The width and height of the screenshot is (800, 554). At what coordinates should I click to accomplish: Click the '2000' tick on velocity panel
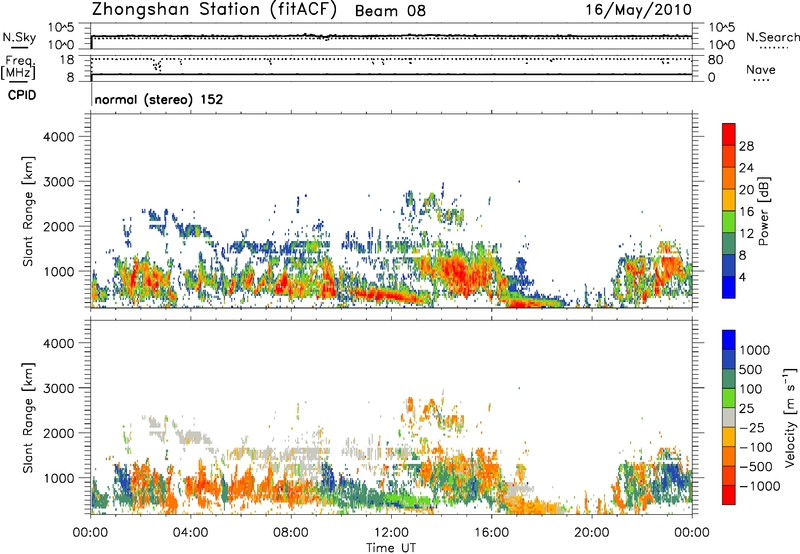(59, 433)
